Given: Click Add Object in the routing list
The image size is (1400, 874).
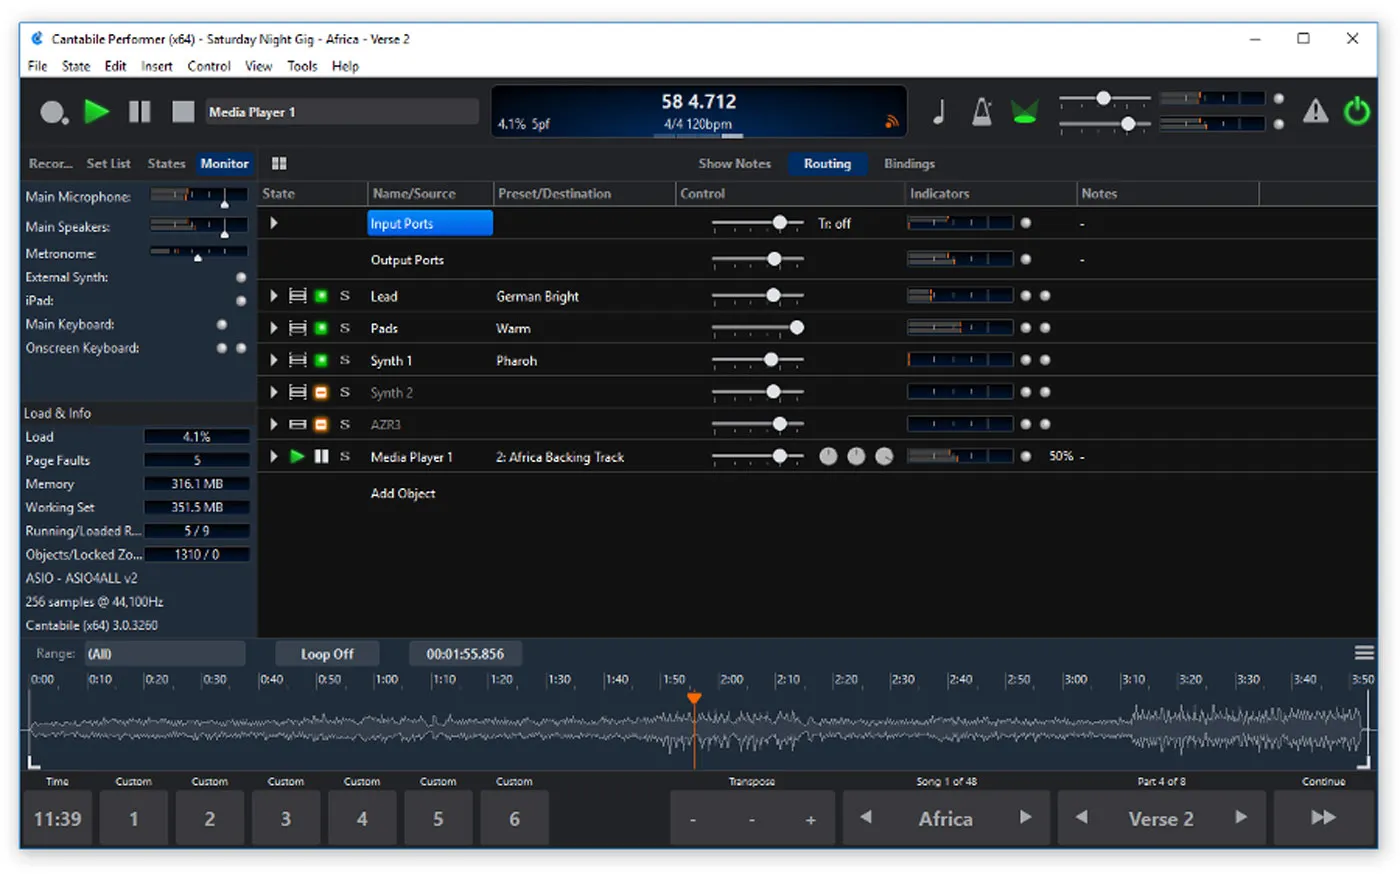Looking at the screenshot, I should [403, 493].
